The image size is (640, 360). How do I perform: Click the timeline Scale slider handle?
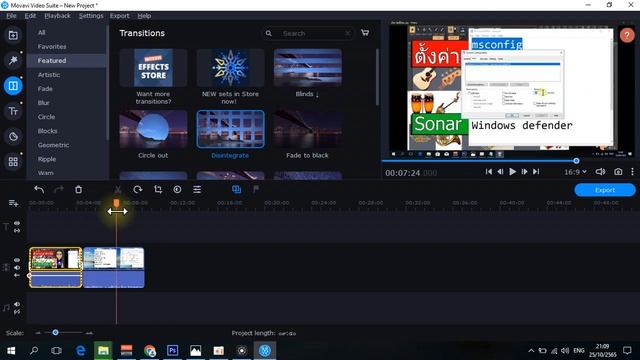click(x=55, y=333)
